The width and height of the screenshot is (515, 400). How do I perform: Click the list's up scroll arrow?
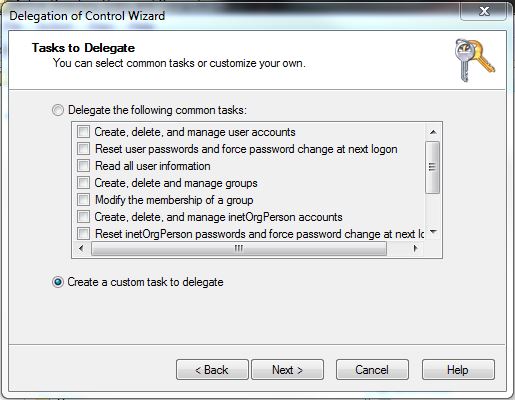[433, 132]
